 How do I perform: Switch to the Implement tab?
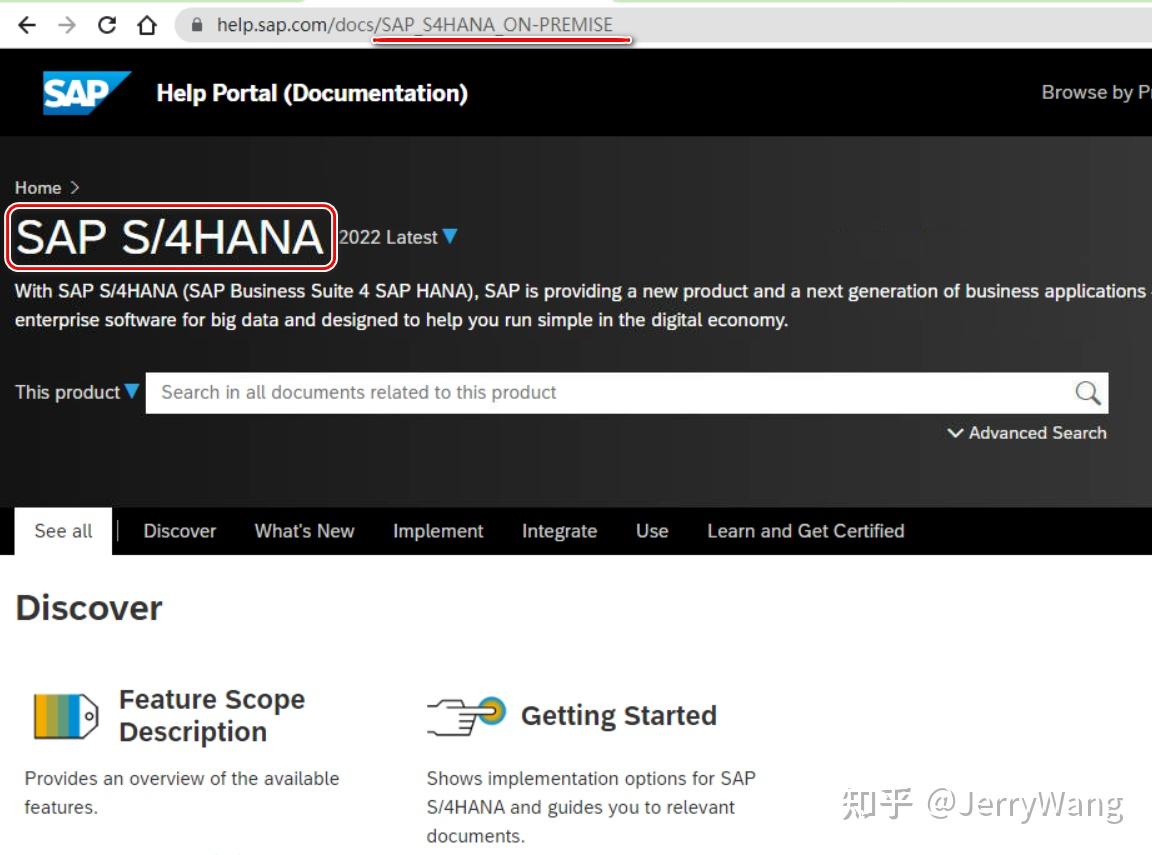(437, 531)
